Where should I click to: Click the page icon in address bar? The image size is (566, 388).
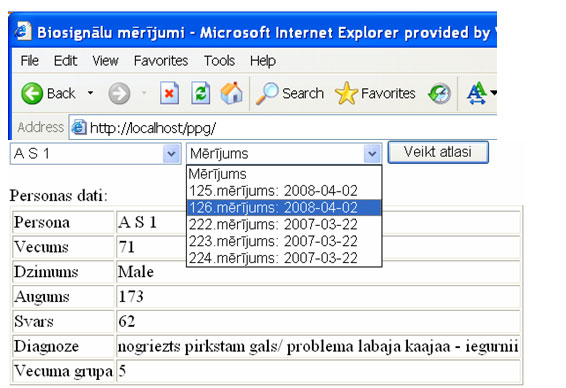[x=78, y=127]
